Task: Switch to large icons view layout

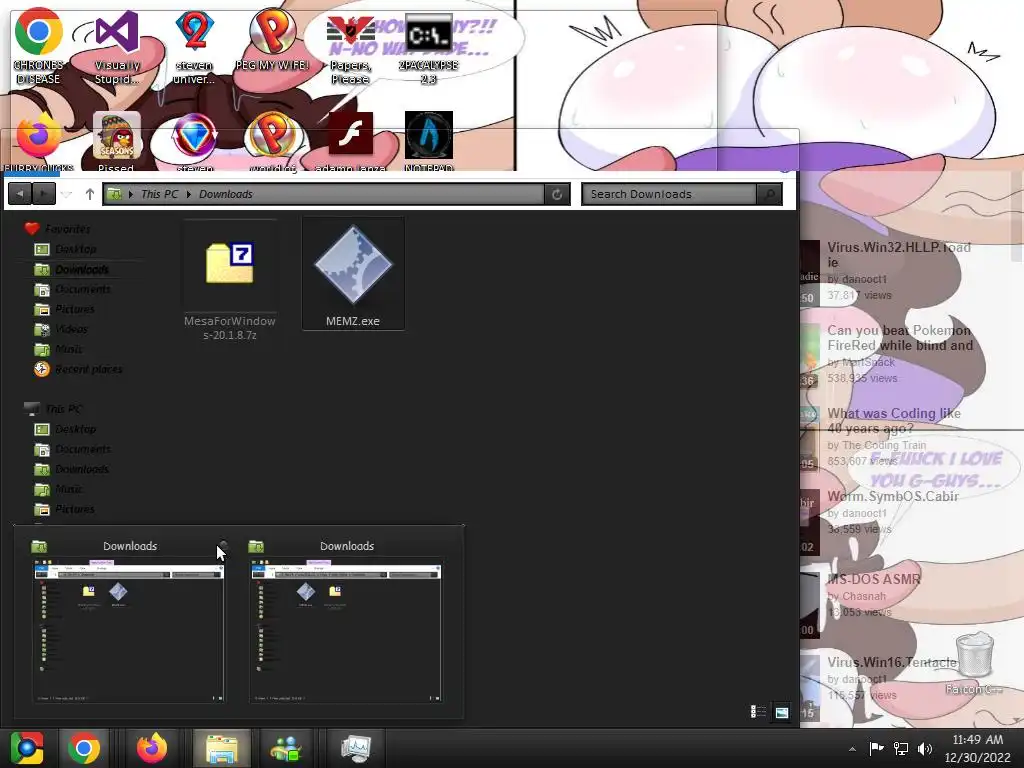Action: point(781,712)
